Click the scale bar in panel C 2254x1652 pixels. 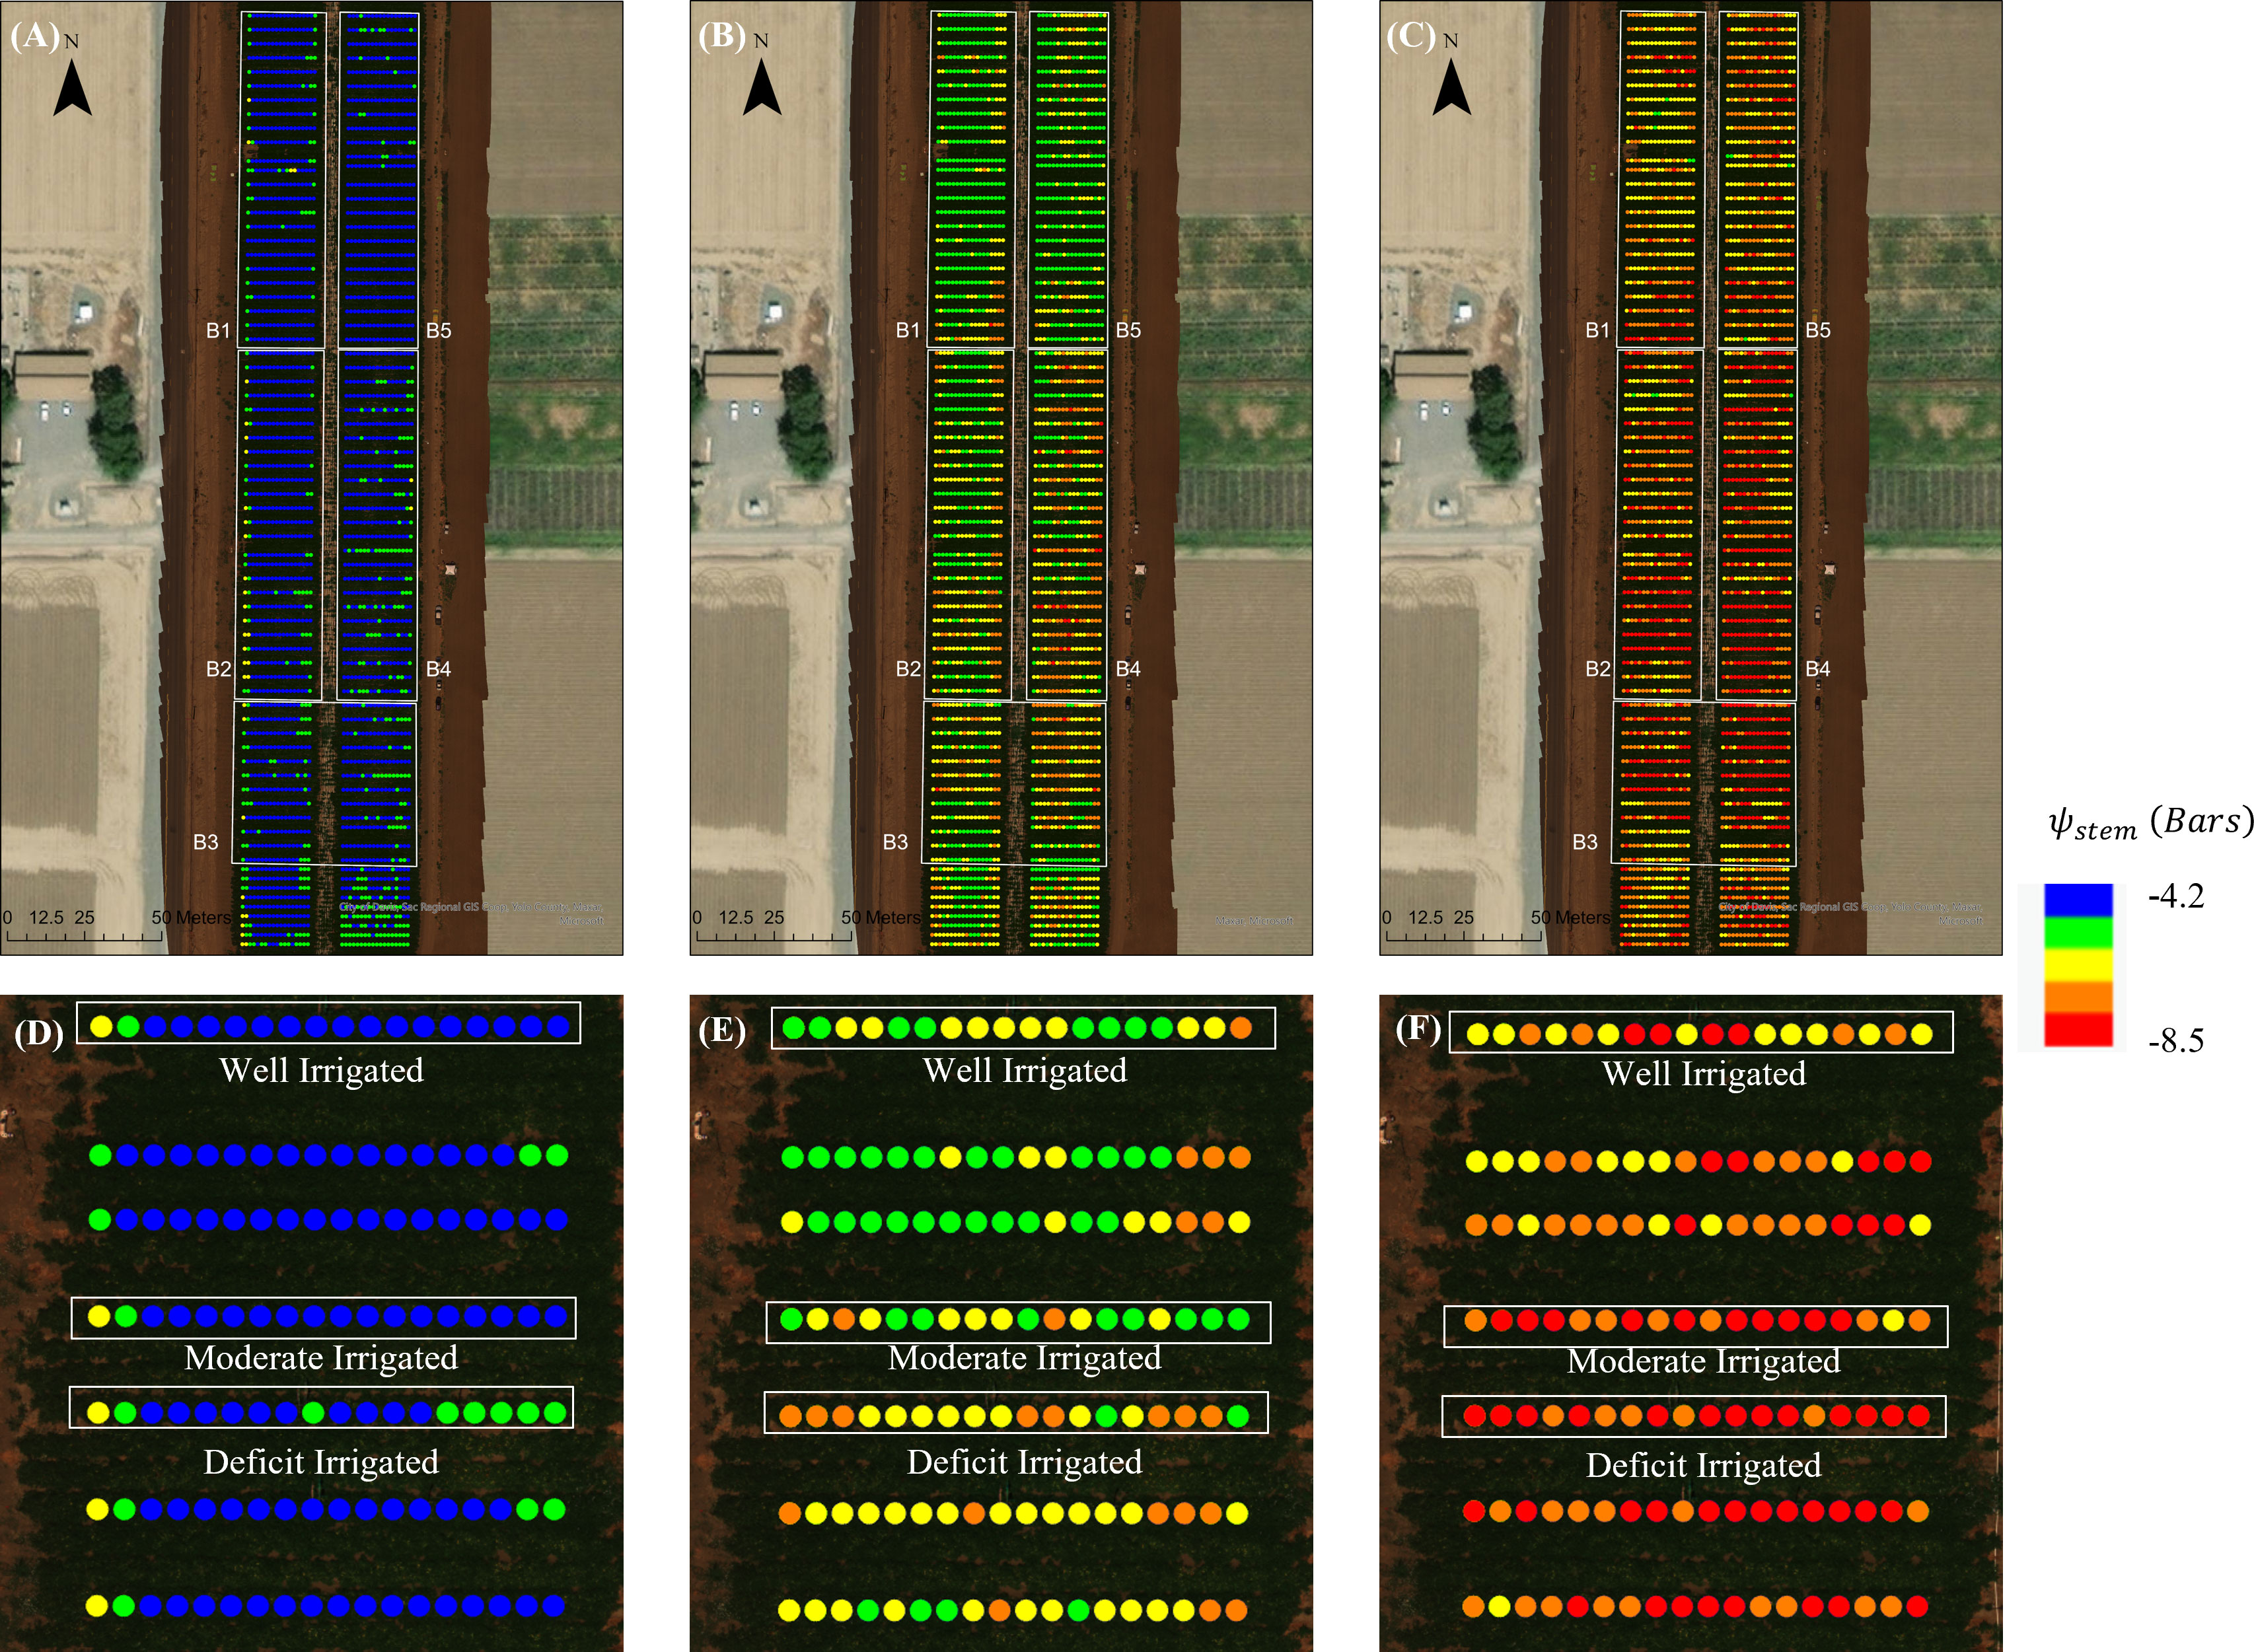pyautogui.click(x=1463, y=936)
